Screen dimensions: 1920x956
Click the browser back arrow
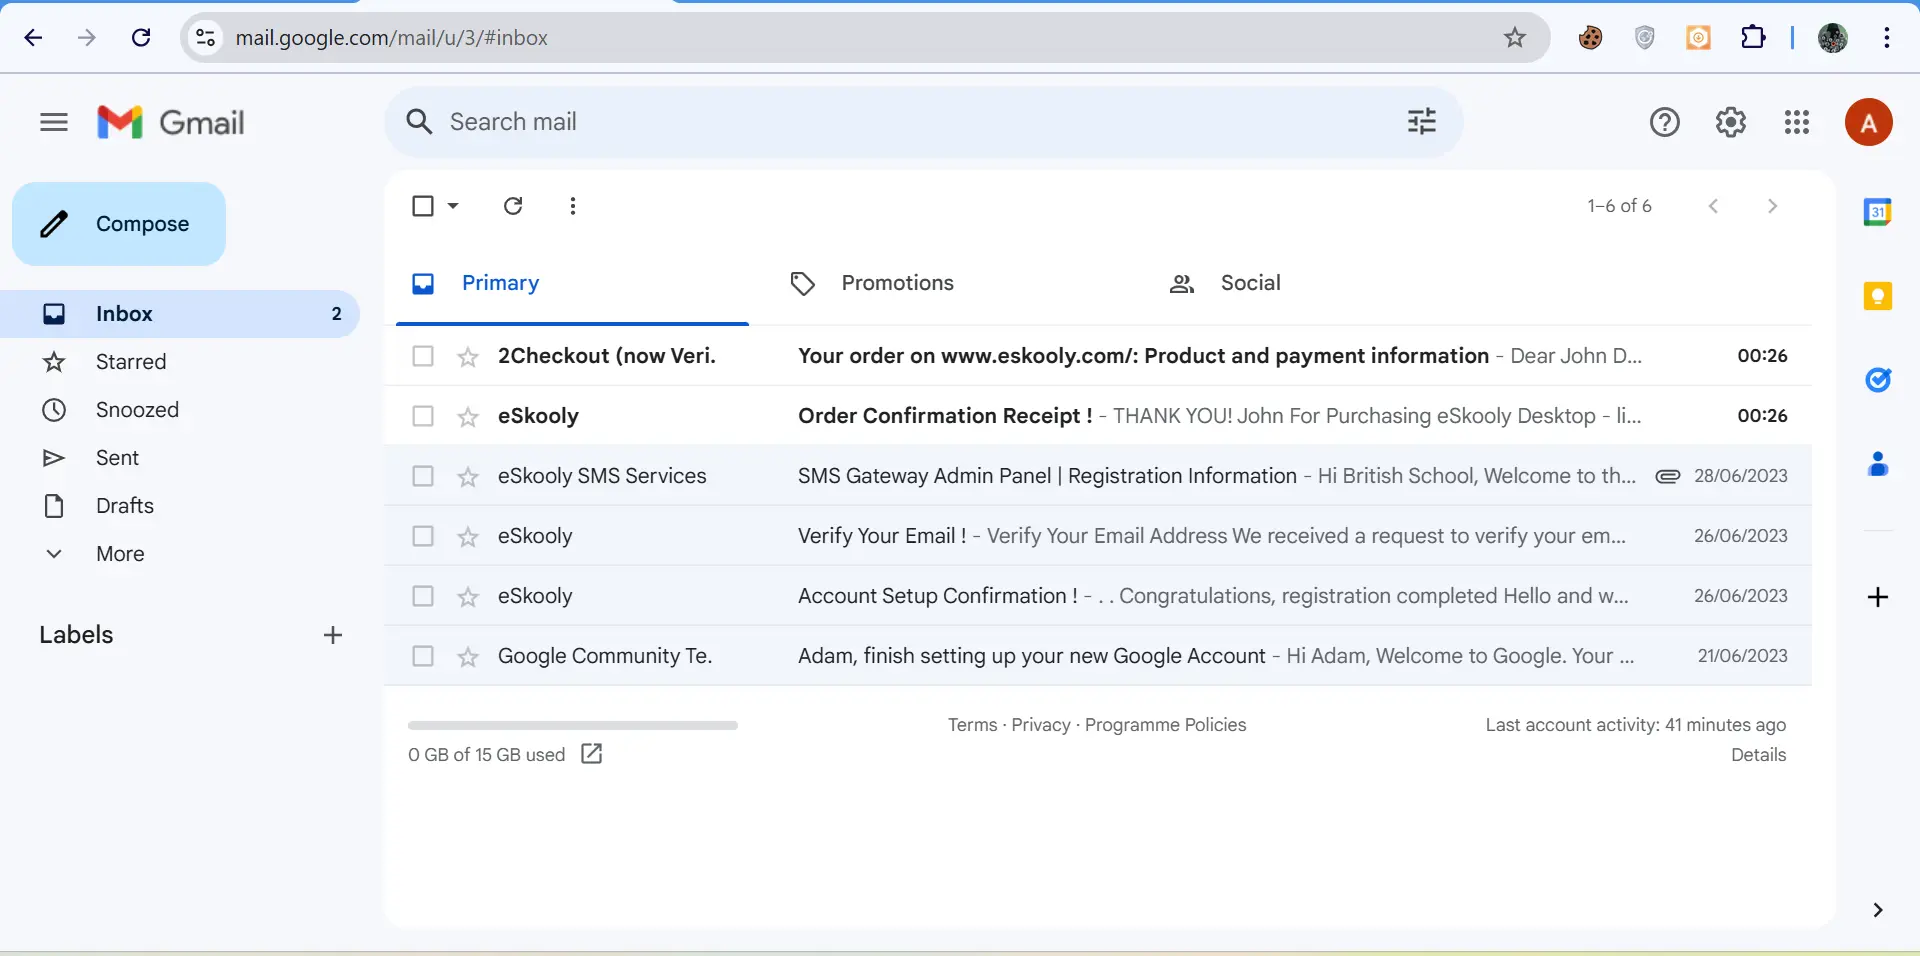click(33, 38)
